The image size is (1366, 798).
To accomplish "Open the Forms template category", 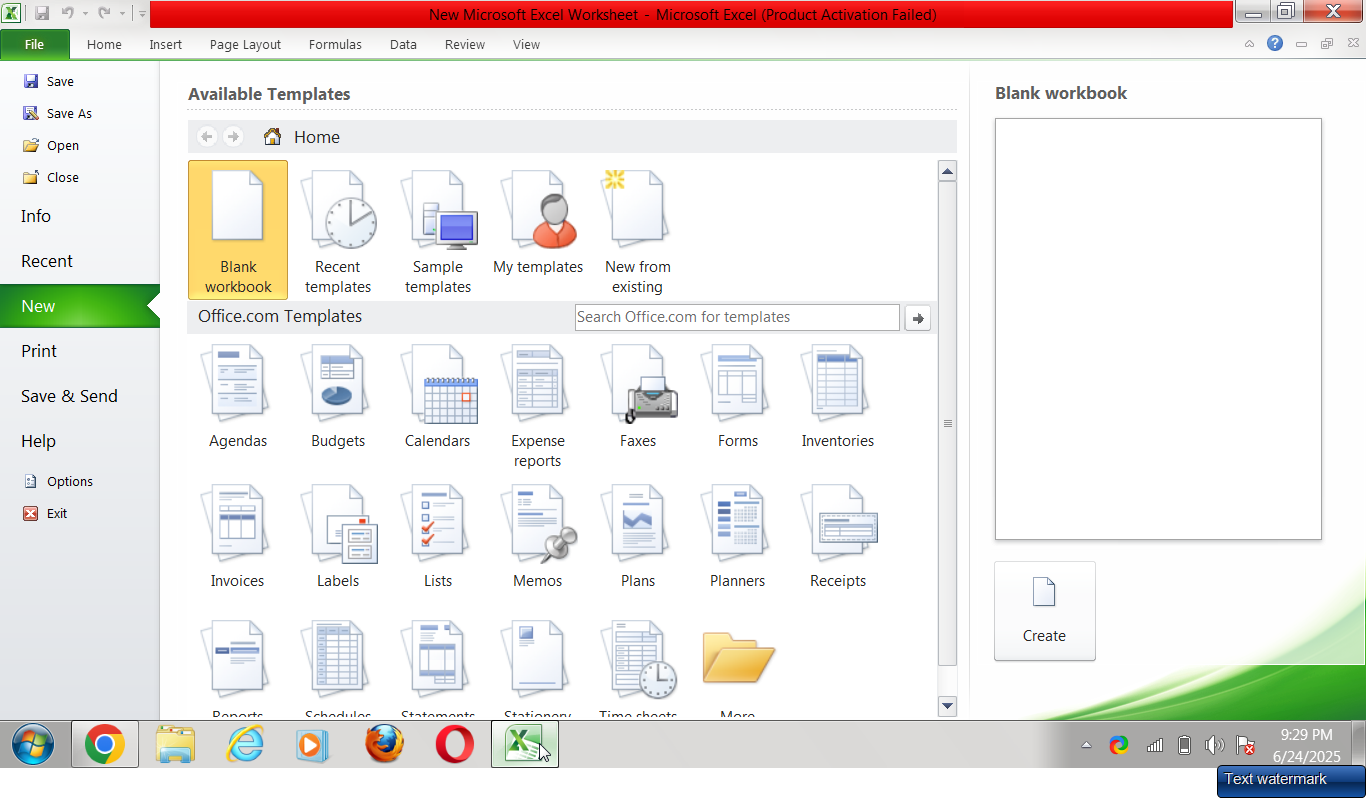I will click(738, 396).
